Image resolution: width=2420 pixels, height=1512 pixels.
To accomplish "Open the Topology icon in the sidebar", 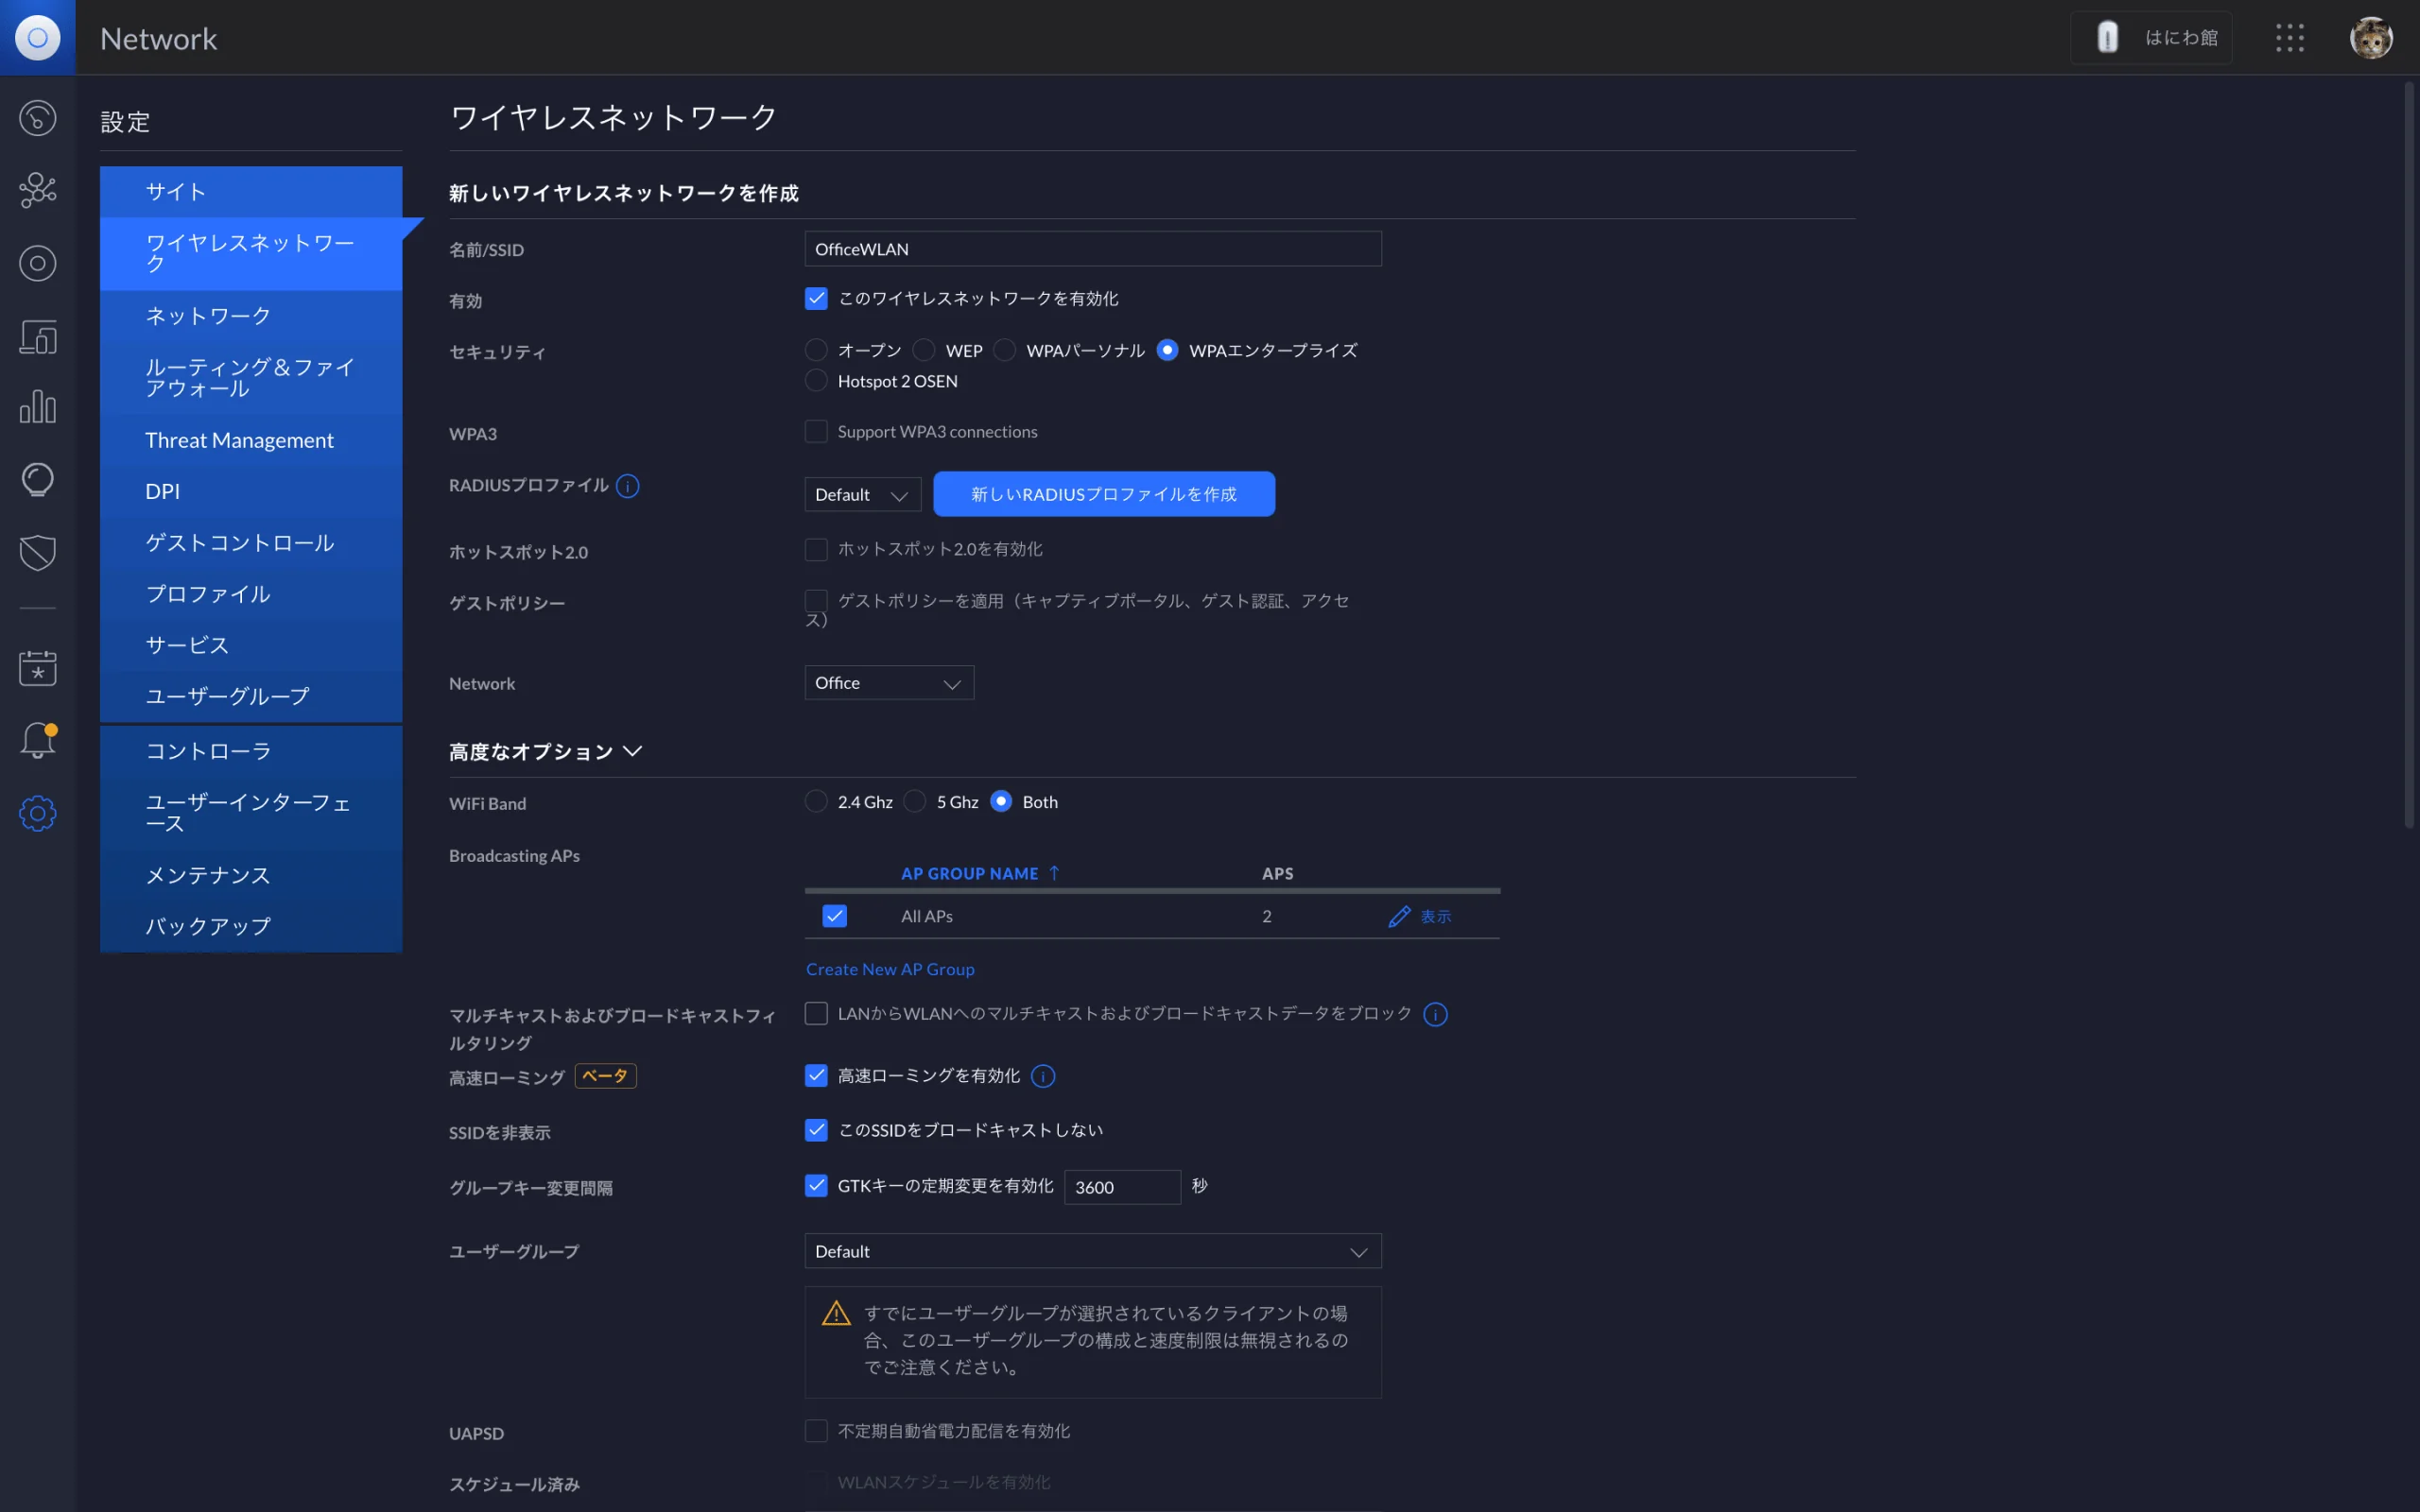I will point(37,190).
